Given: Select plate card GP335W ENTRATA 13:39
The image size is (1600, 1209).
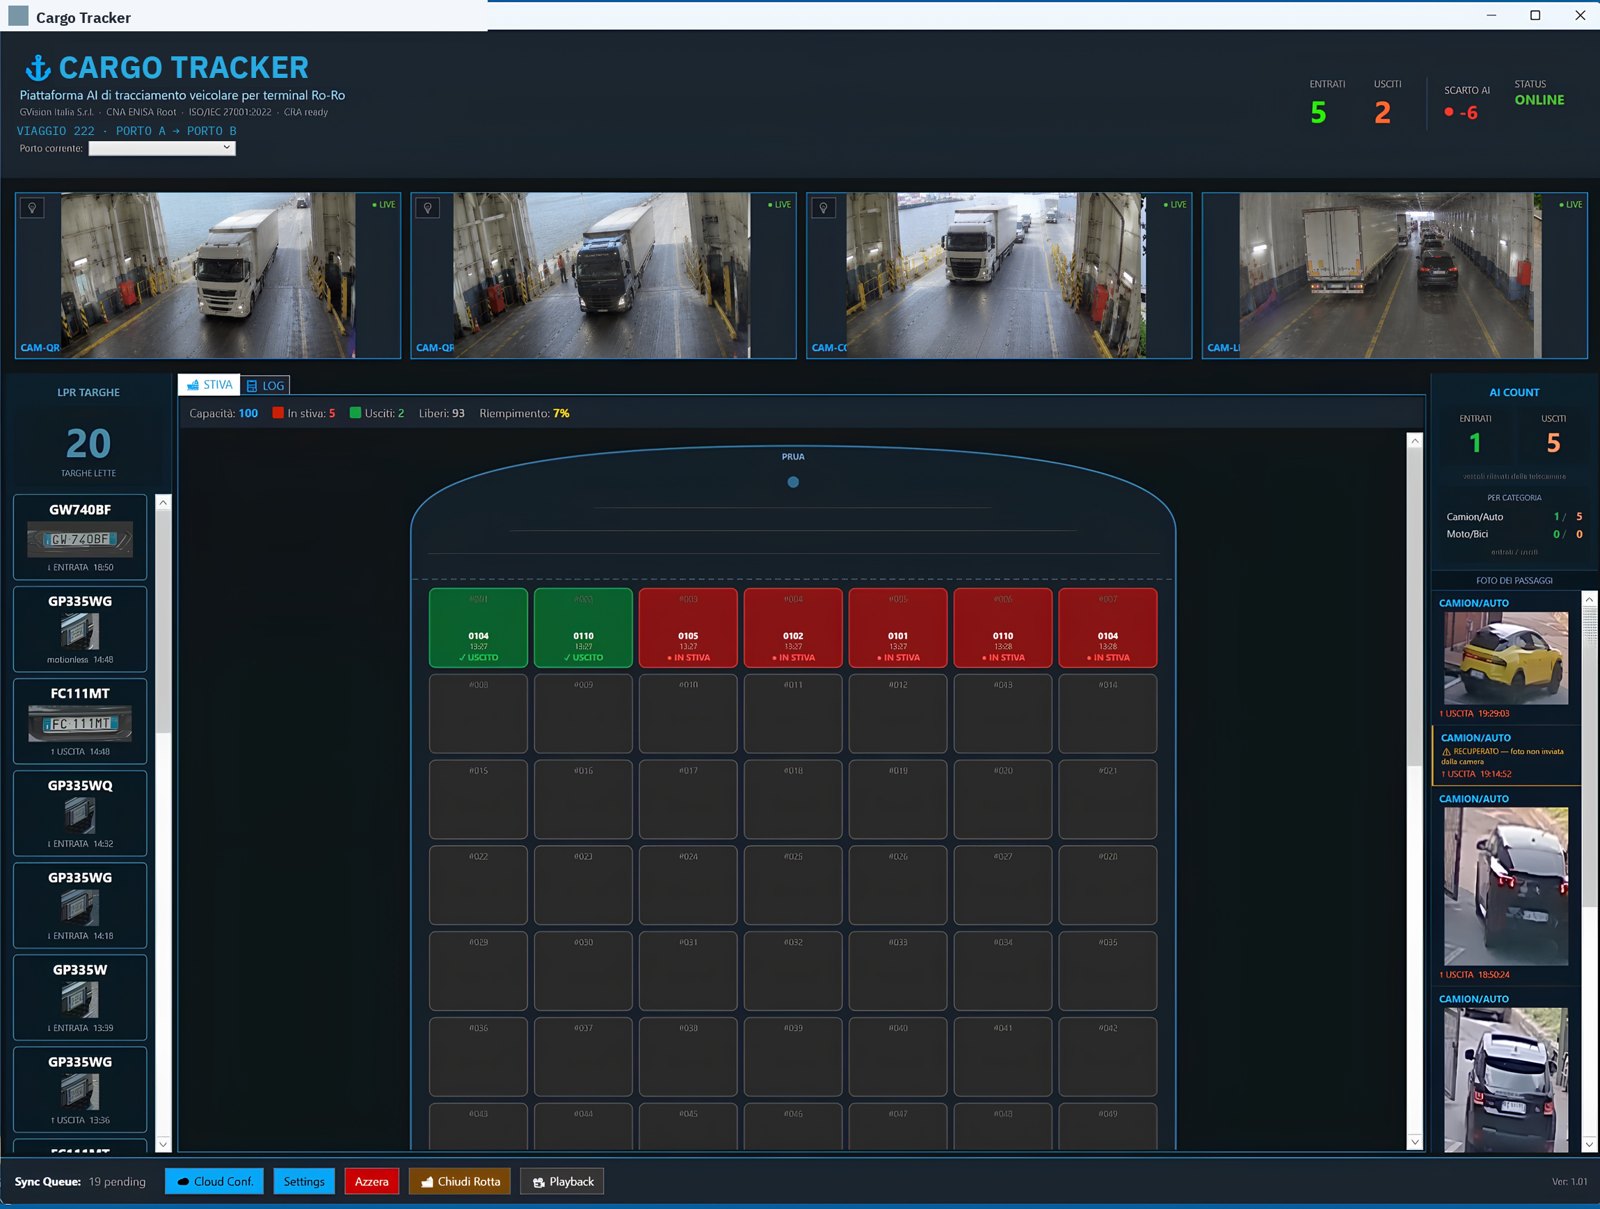Looking at the screenshot, I should click(80, 997).
